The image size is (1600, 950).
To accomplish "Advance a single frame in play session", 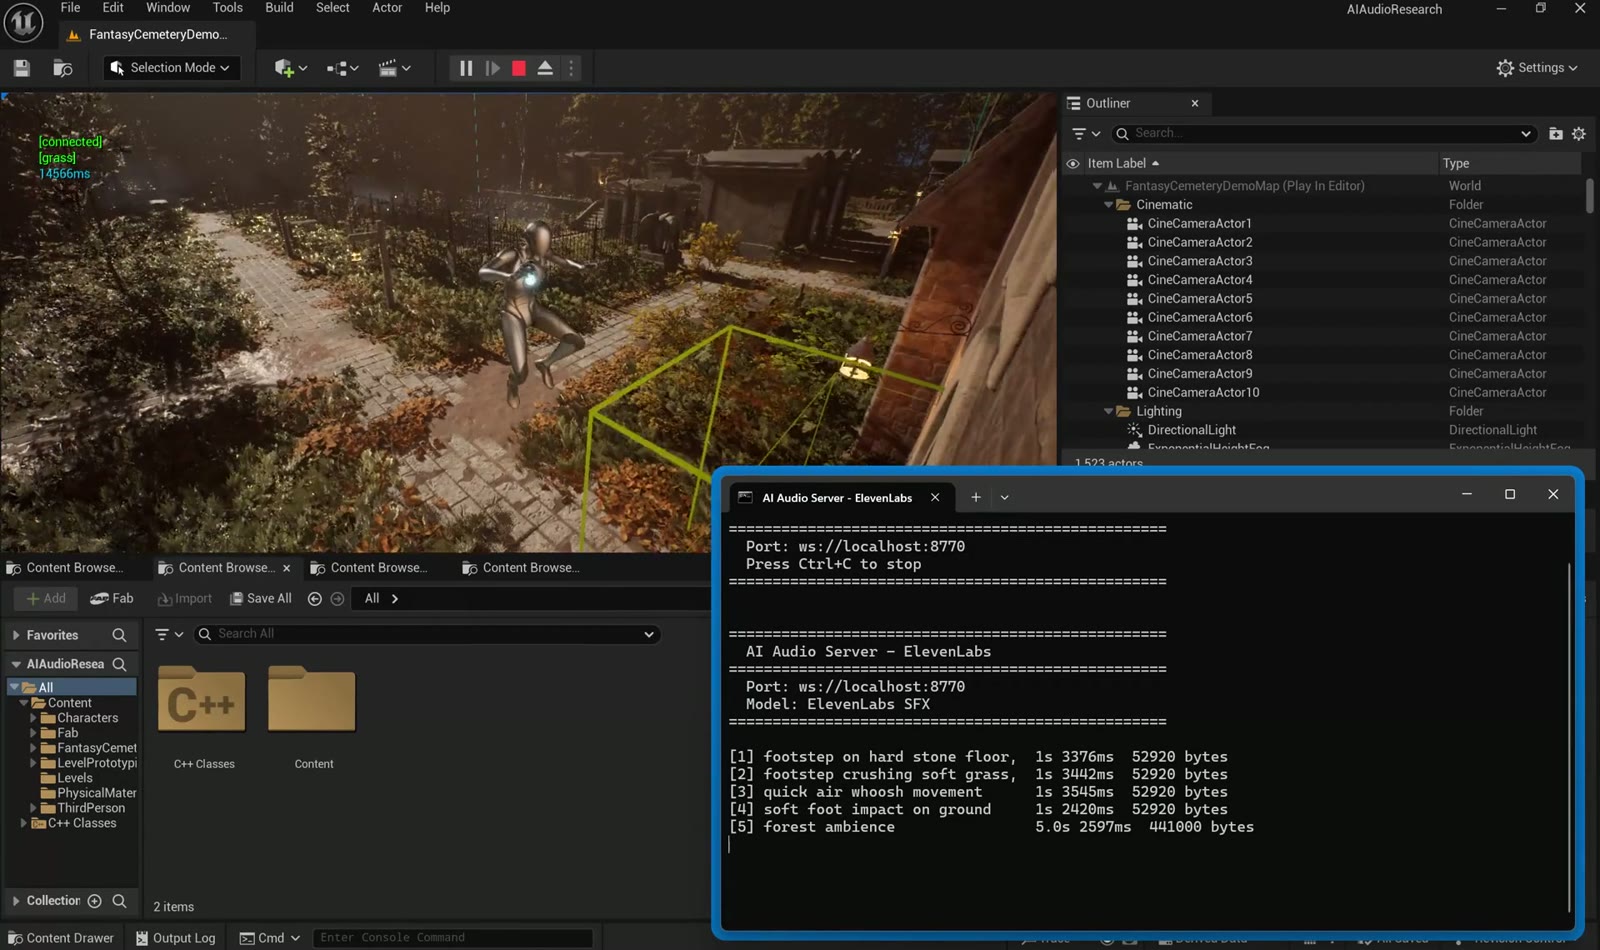I will (493, 68).
